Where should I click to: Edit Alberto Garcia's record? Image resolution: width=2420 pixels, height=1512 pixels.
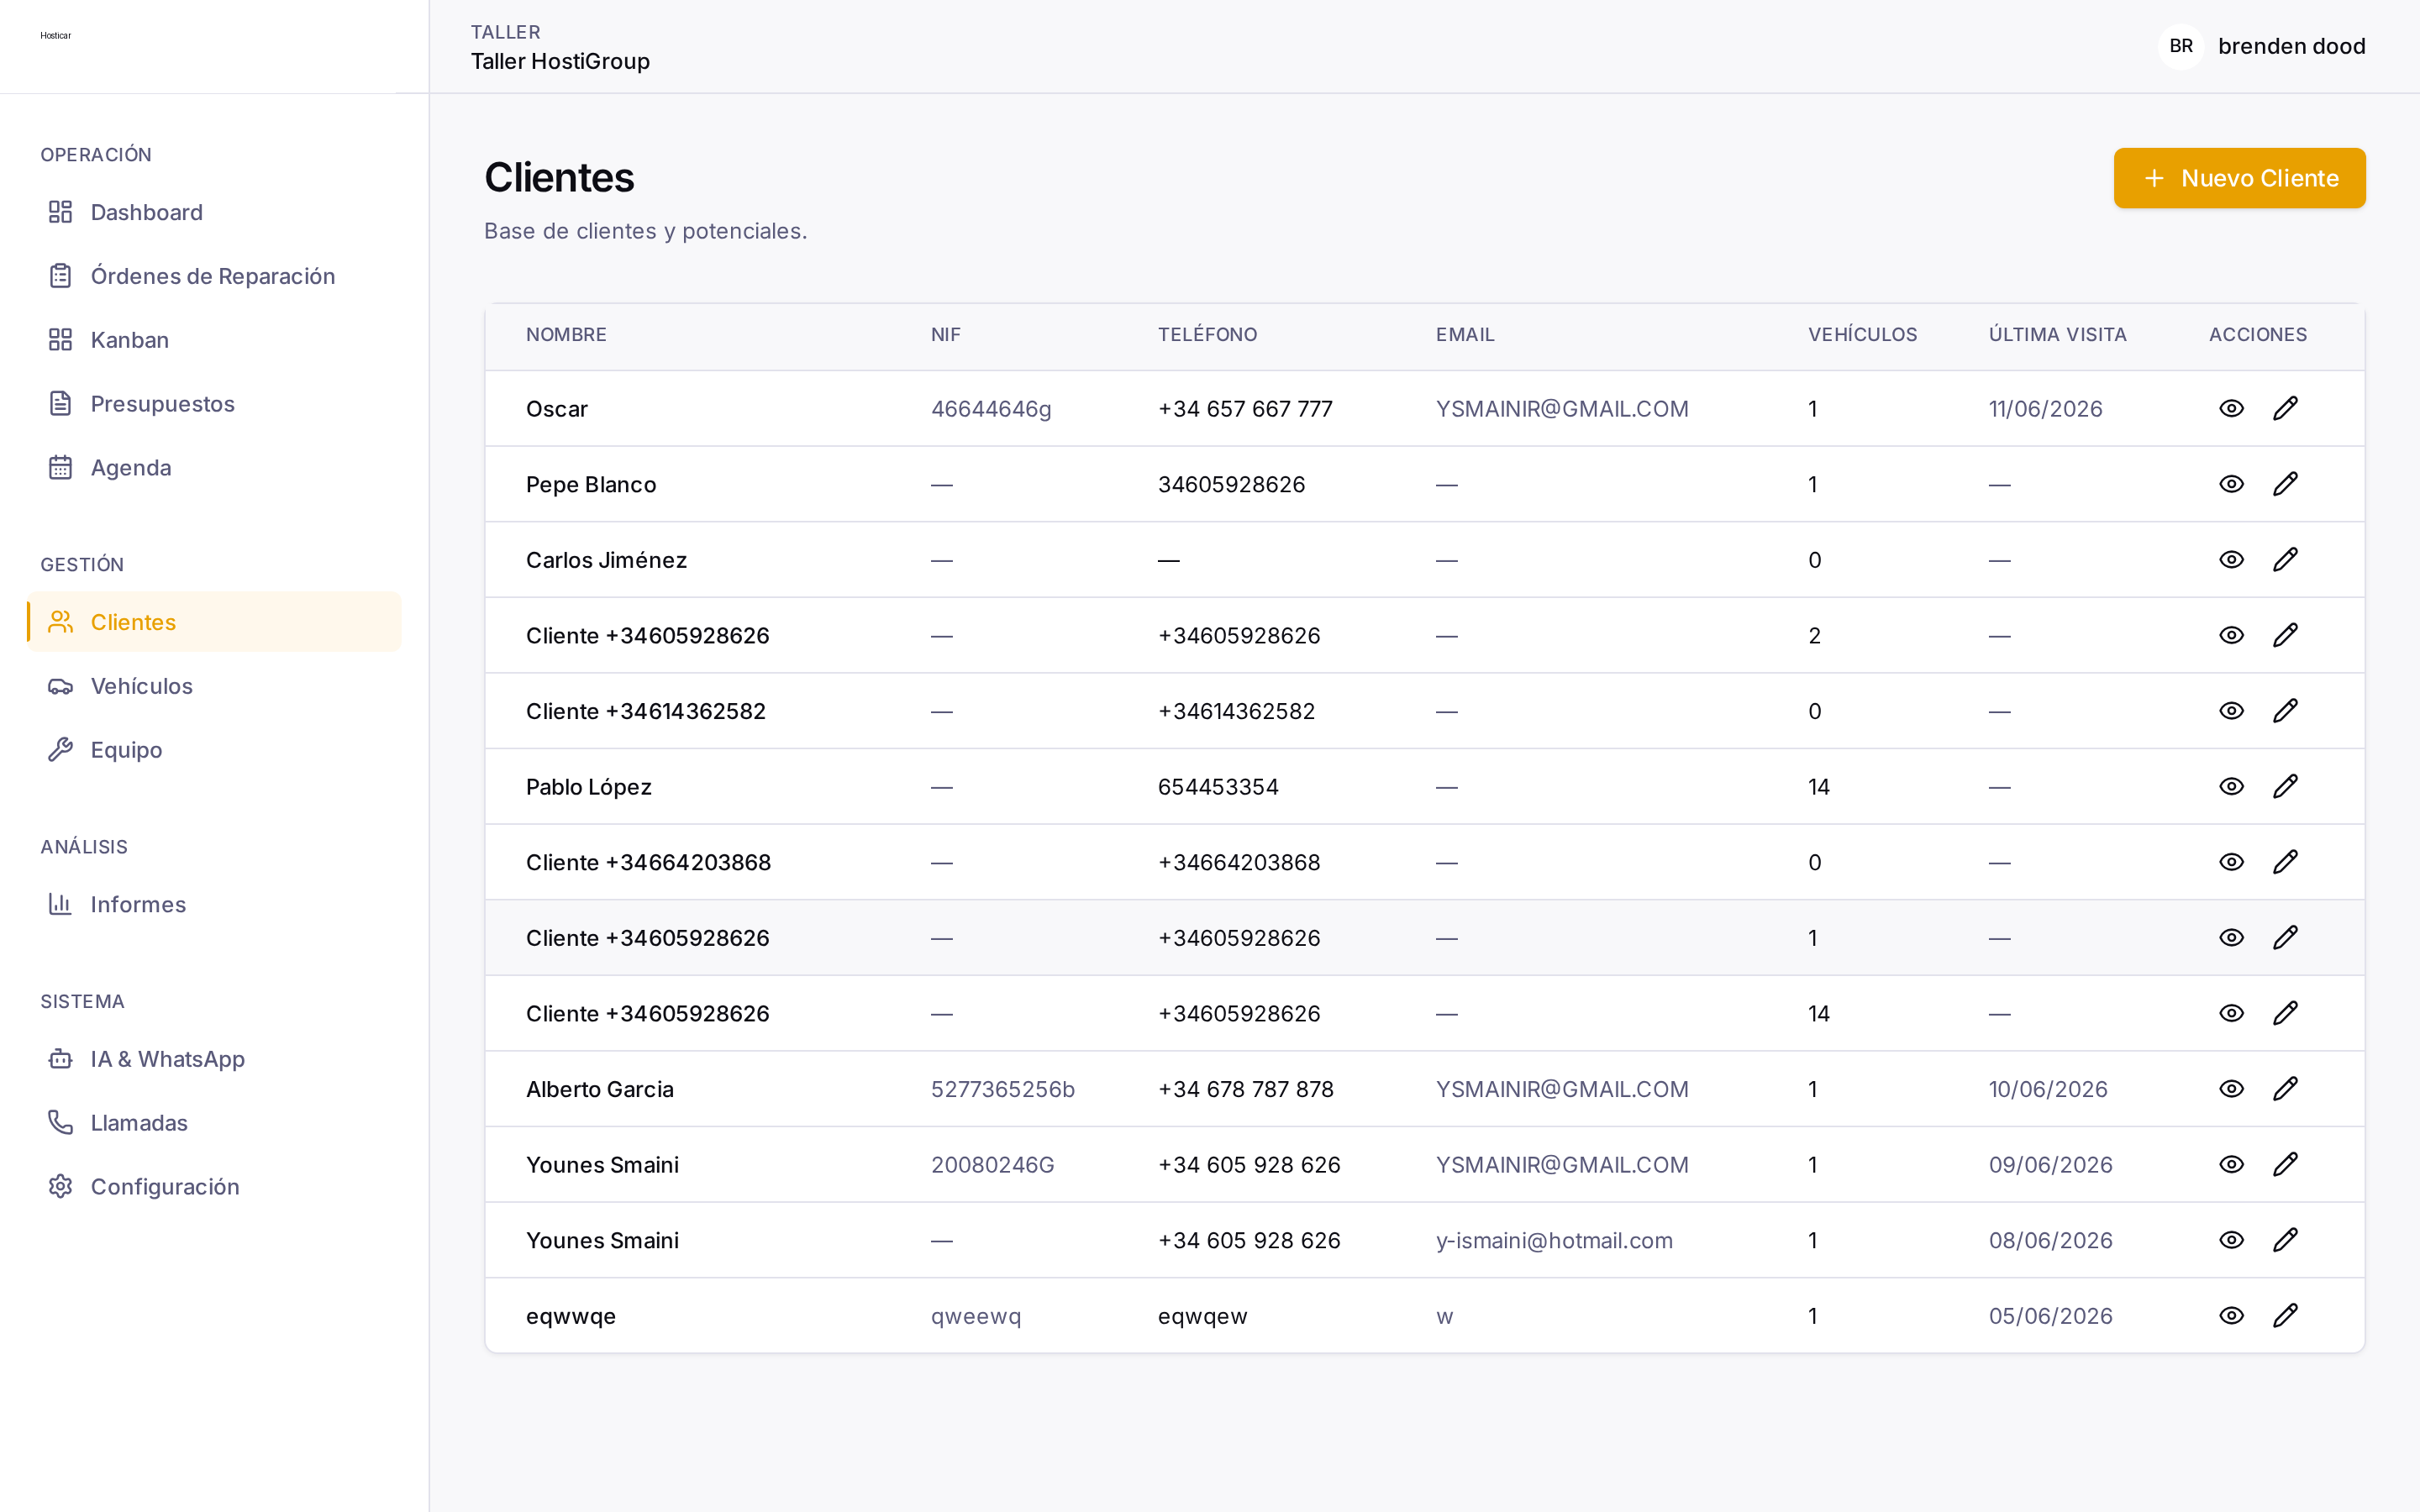[2285, 1089]
